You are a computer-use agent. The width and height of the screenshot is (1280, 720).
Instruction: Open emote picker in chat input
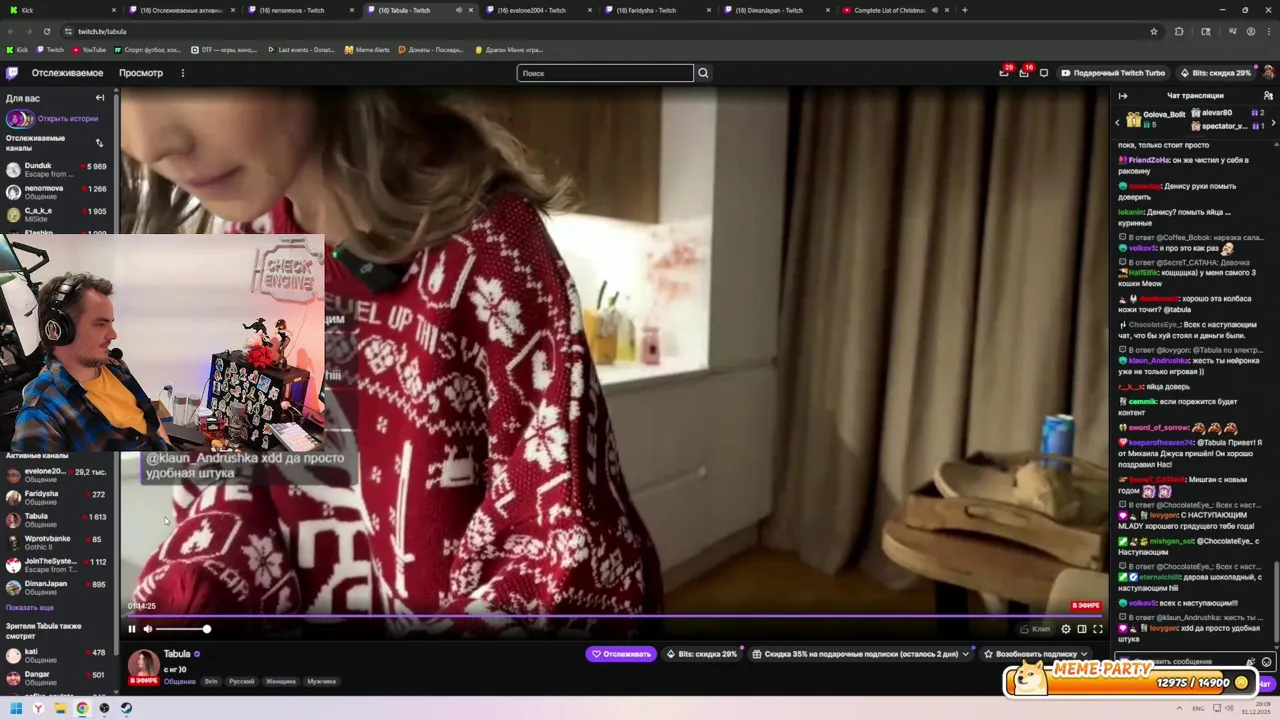tap(1266, 662)
